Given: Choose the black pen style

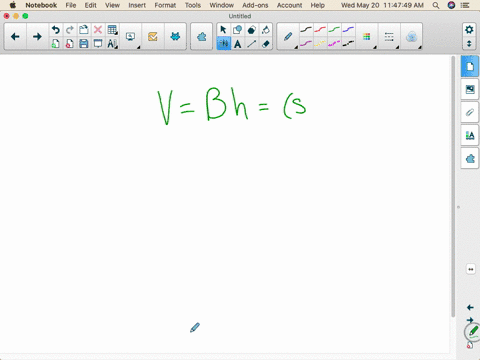Looking at the screenshot, I should click(x=306, y=30).
